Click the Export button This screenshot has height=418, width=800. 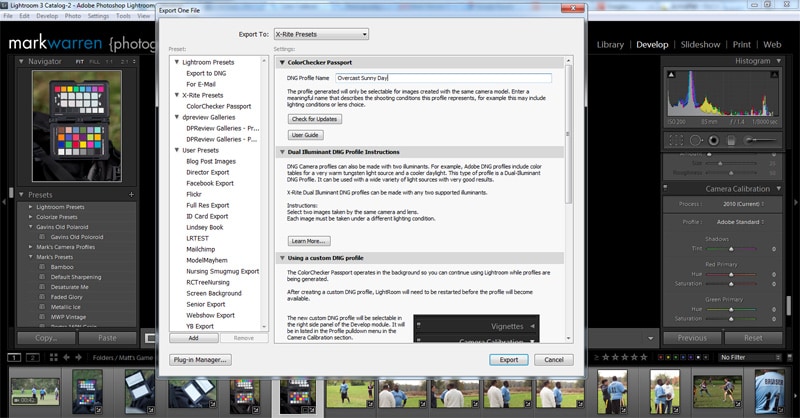point(509,360)
